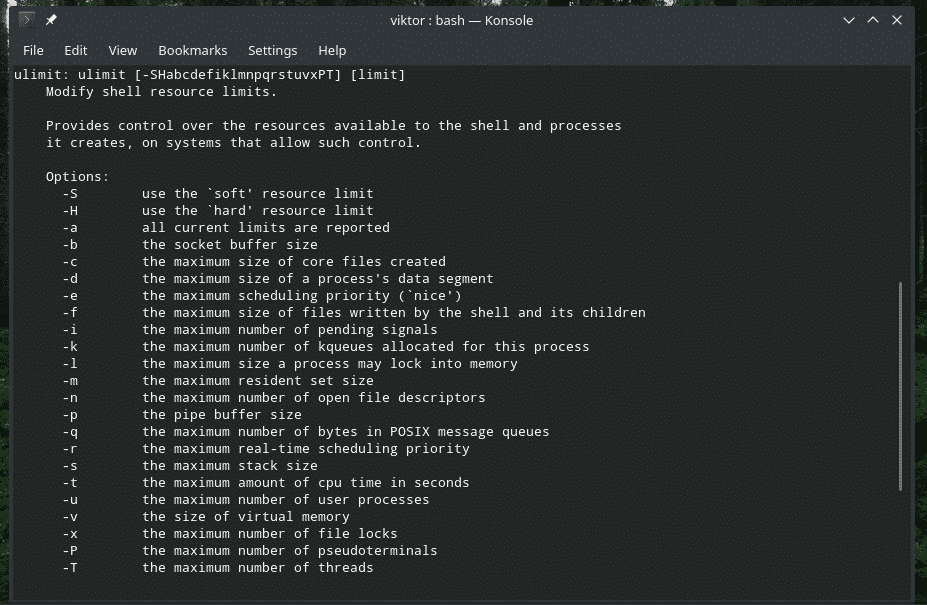This screenshot has width=927, height=605.
Task: Click the "Modify shell resource limits." text
Action: coord(161,92)
